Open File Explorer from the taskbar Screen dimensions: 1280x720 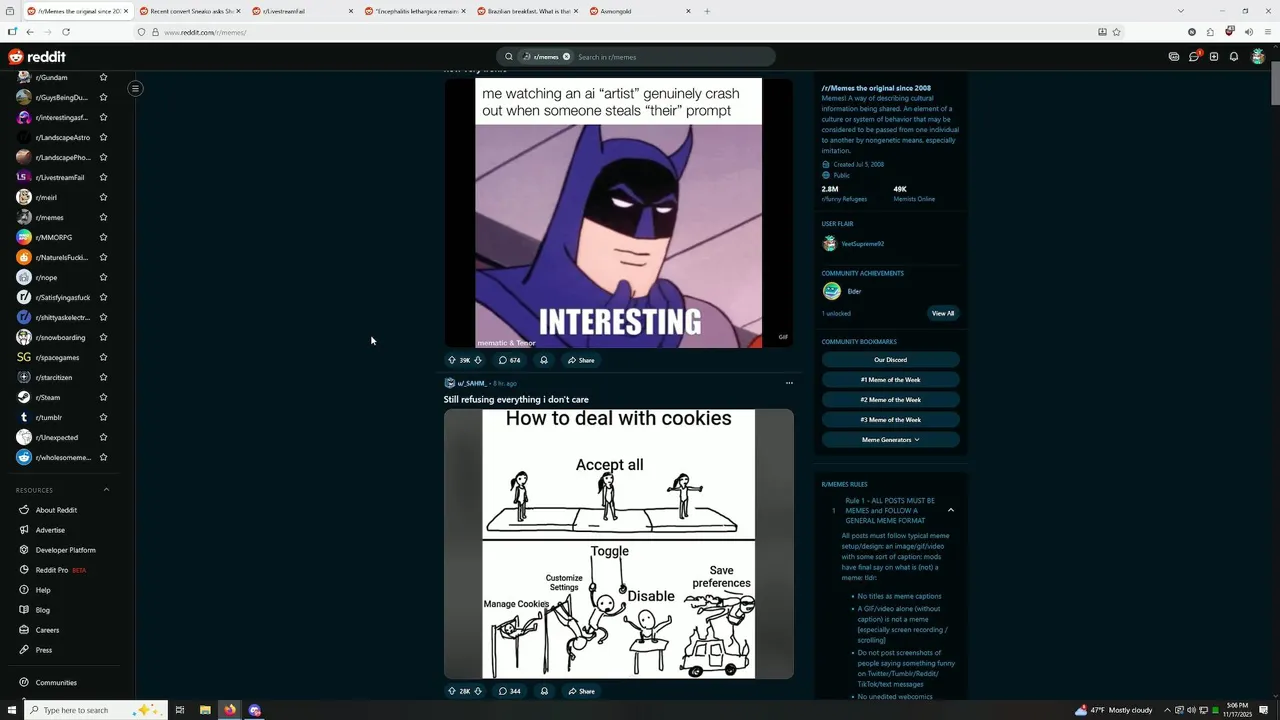205,710
